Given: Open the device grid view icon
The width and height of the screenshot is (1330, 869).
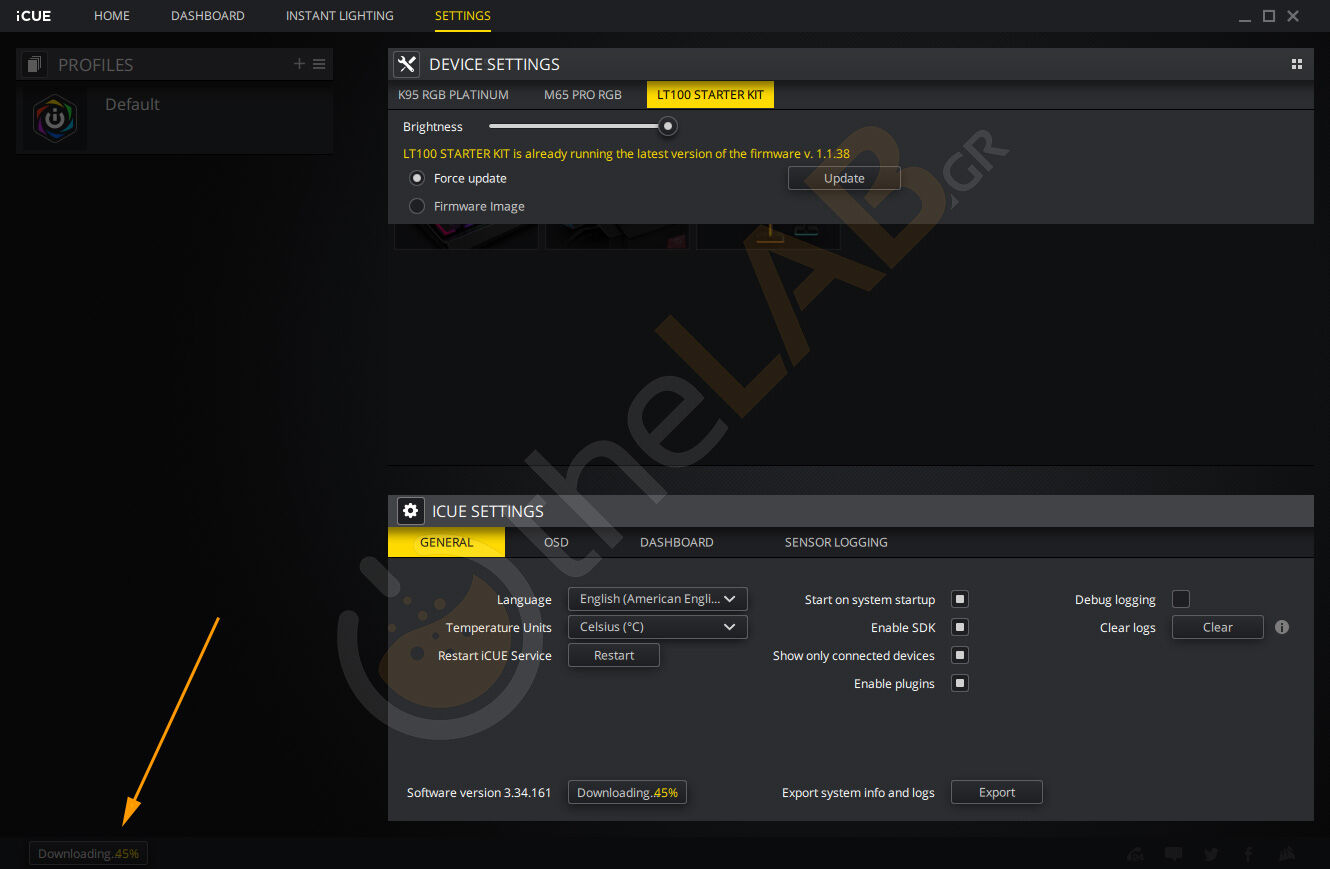Looking at the screenshot, I should tap(1297, 64).
